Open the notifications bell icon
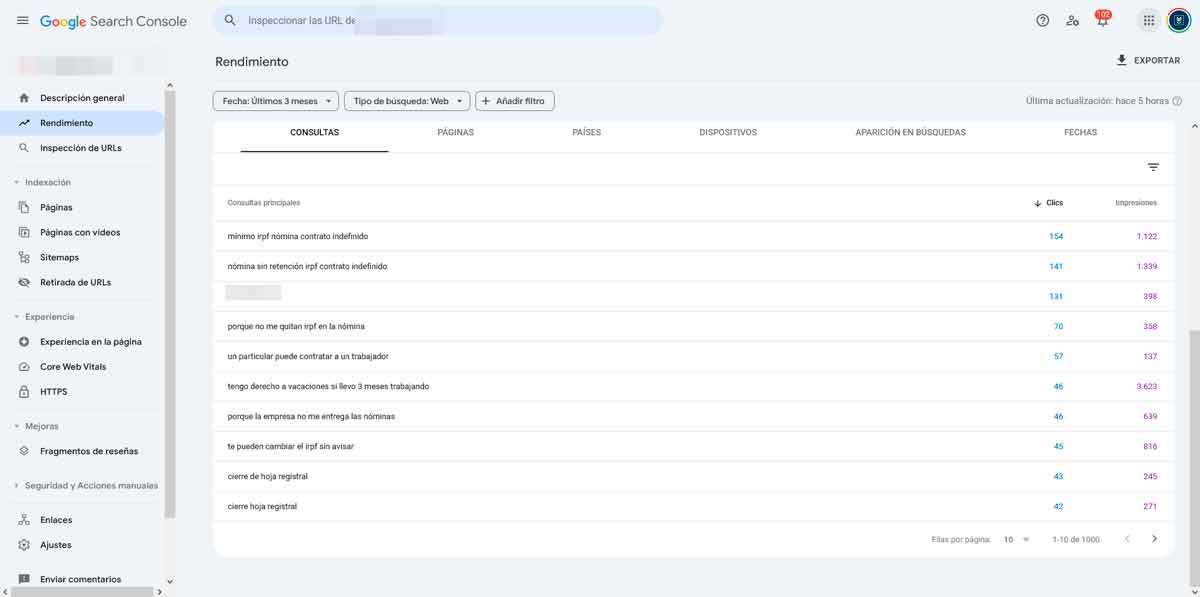The image size is (1200, 597). 1102,21
